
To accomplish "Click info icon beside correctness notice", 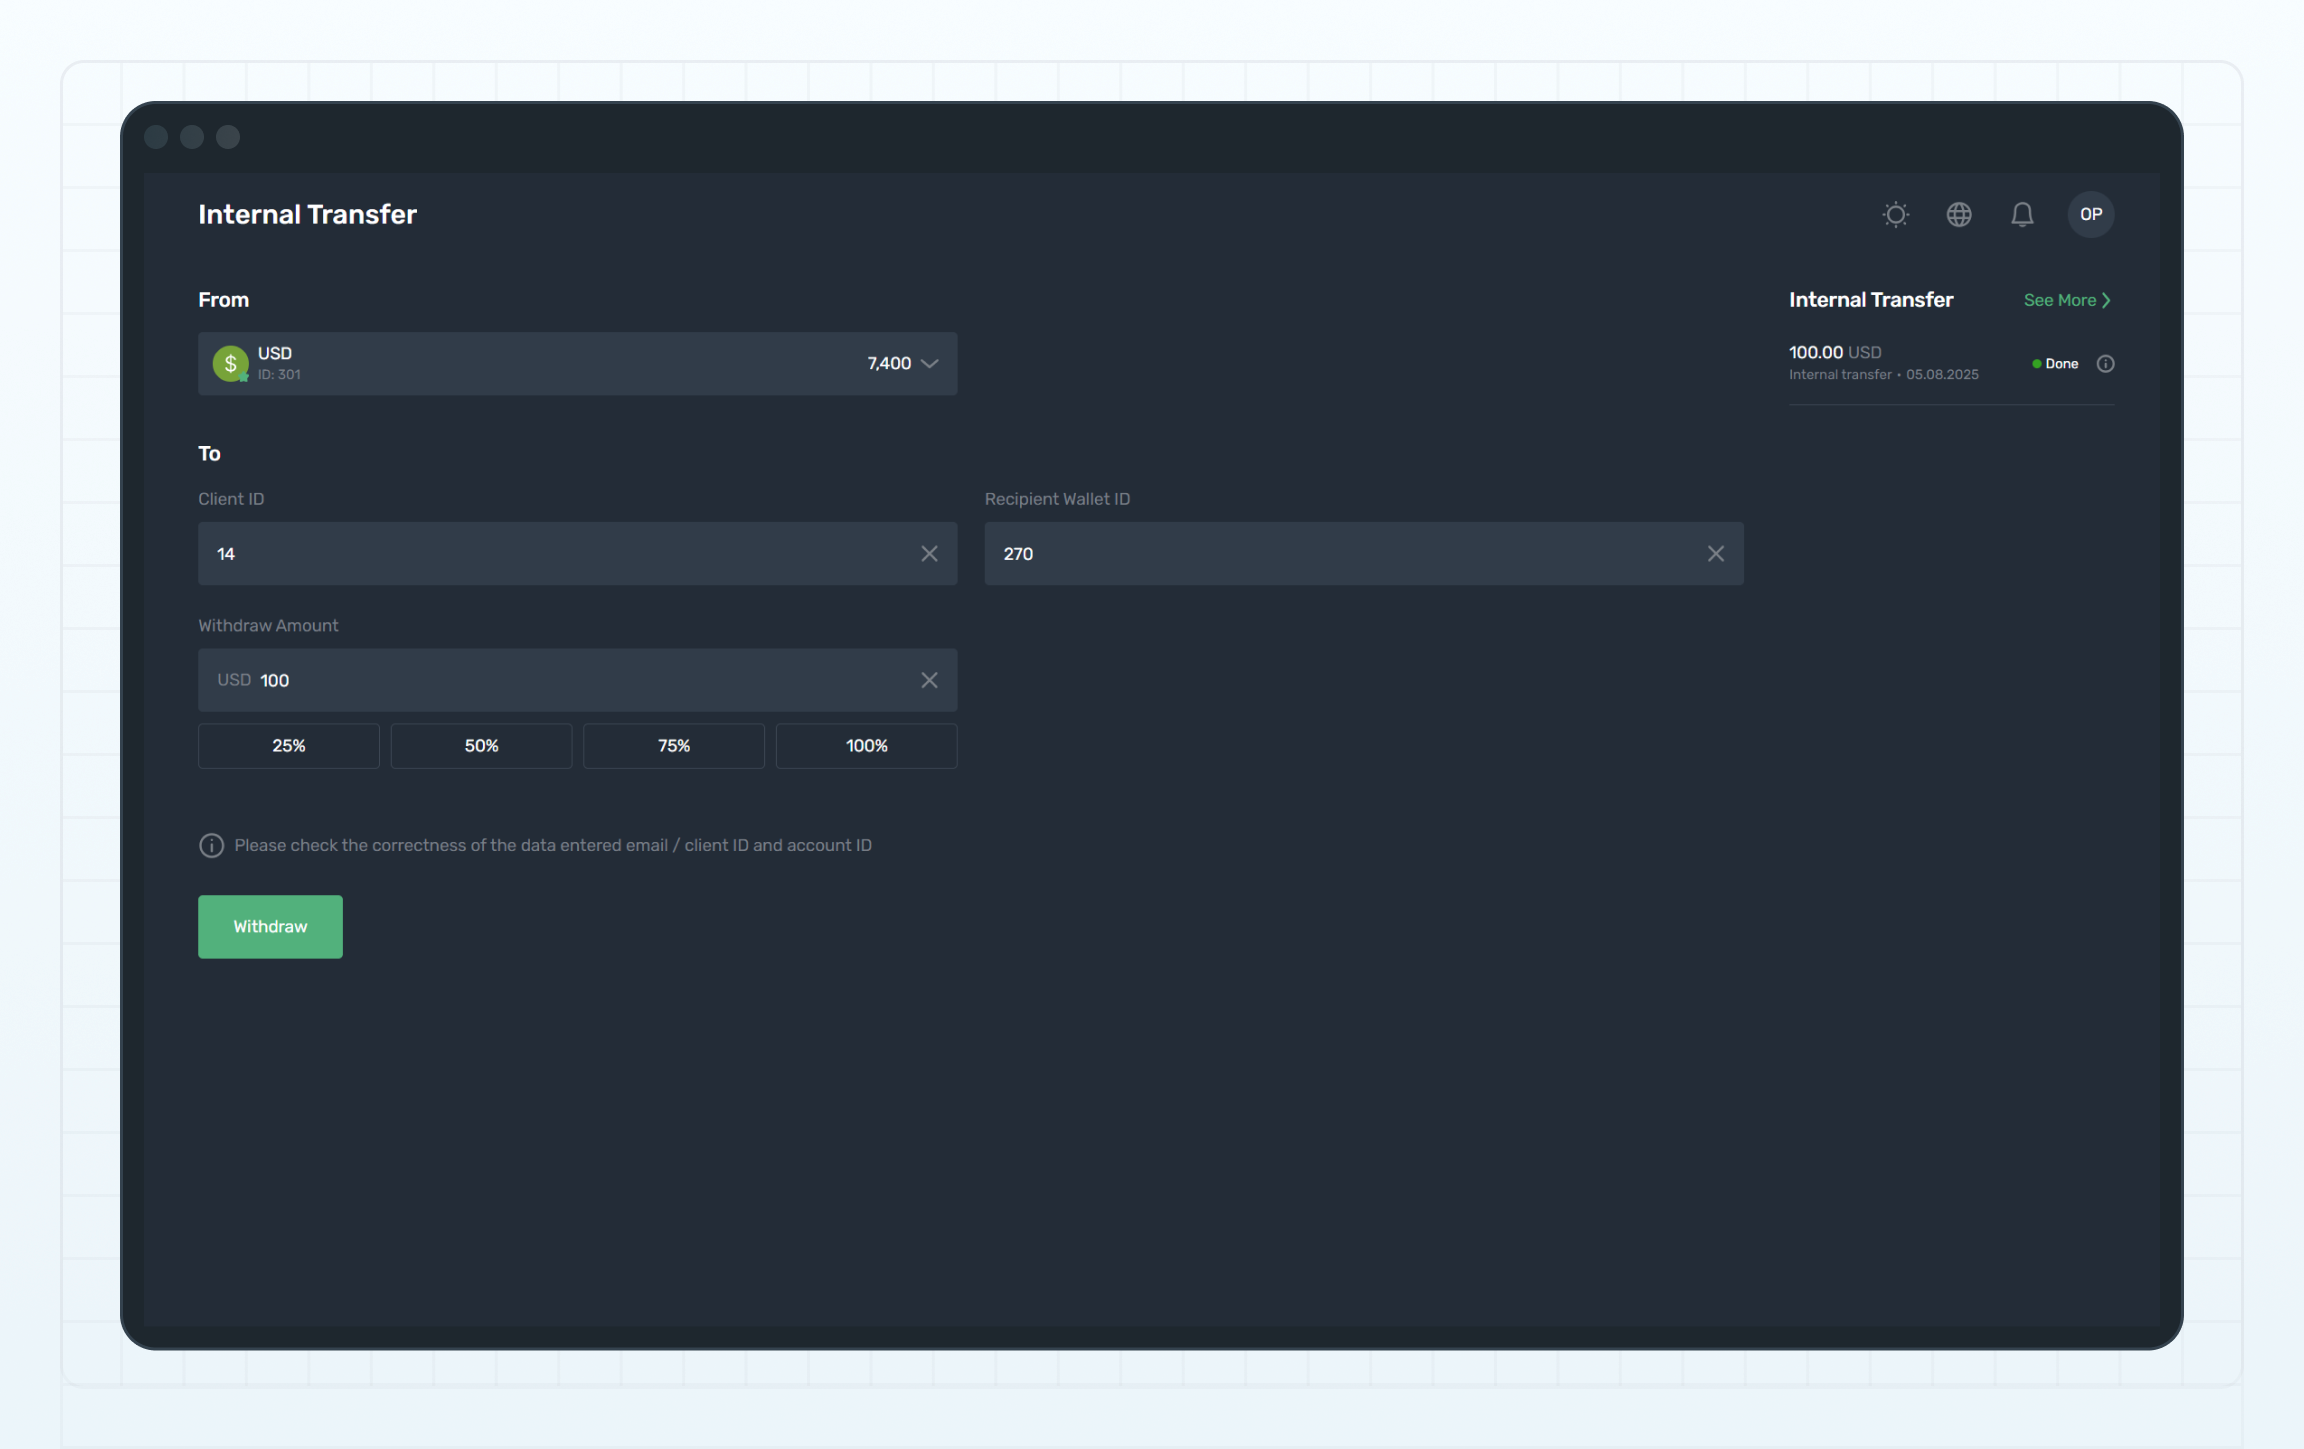I will pyautogui.click(x=211, y=846).
